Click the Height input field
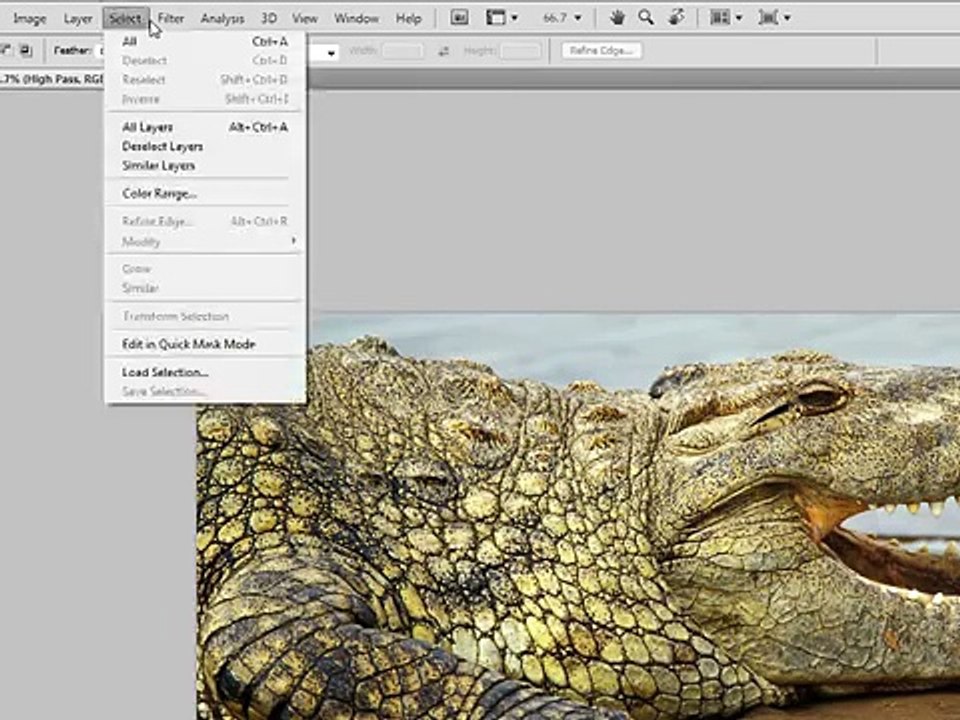960x720 pixels. [520, 51]
